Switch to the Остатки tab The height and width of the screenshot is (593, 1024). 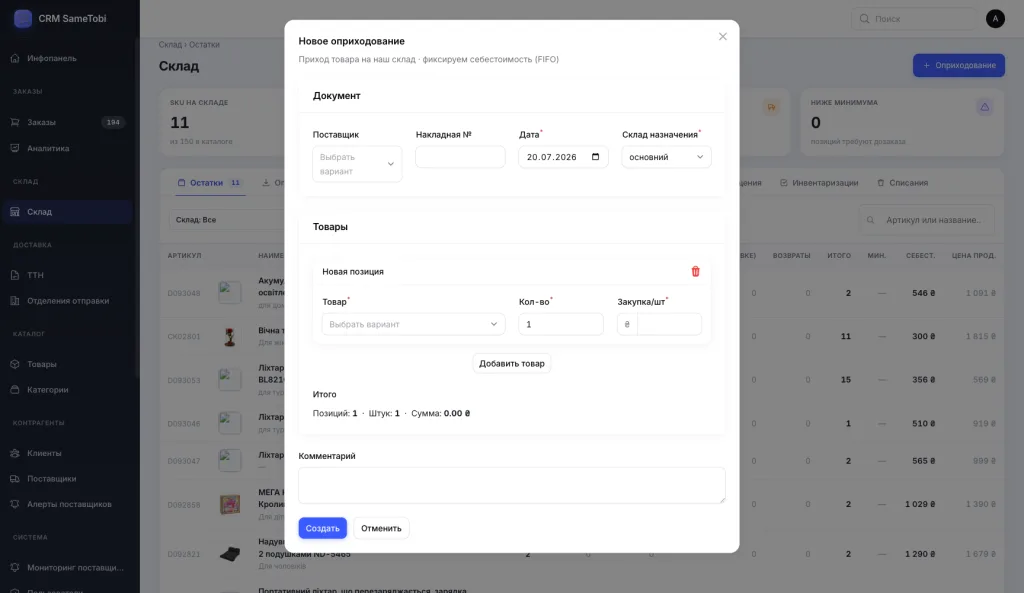(209, 183)
